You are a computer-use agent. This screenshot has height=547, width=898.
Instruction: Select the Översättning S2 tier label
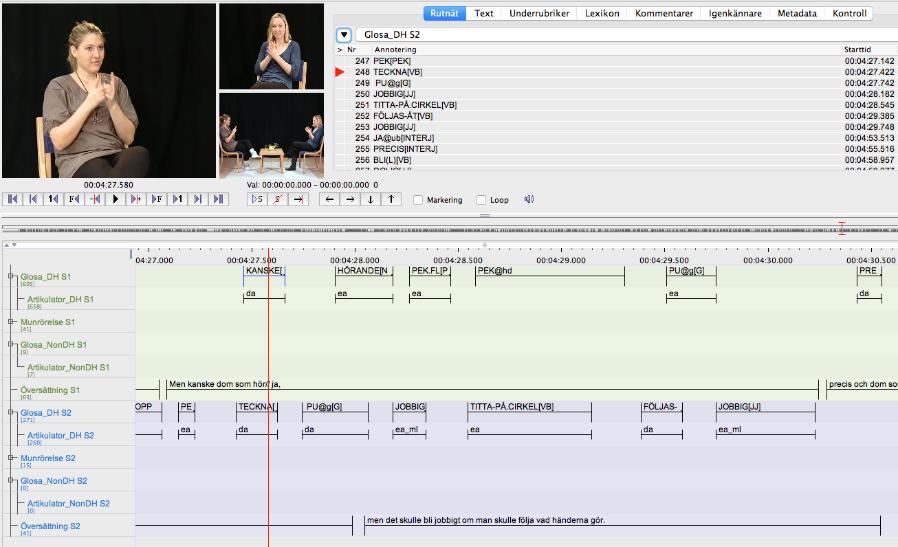(50, 526)
